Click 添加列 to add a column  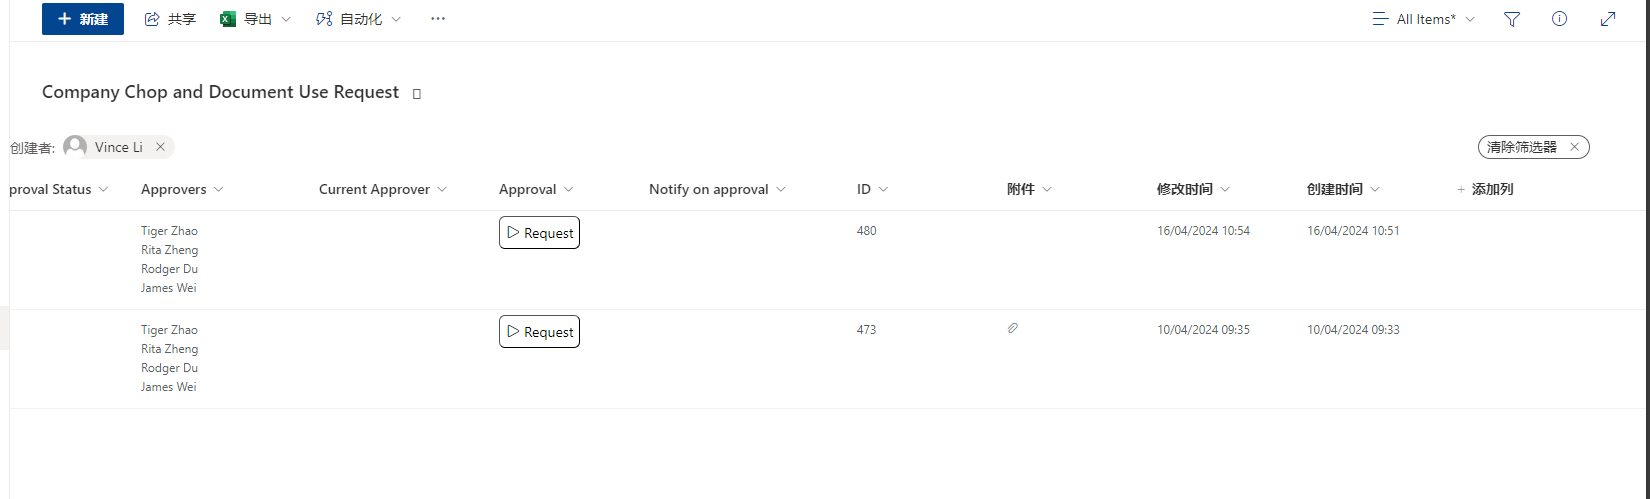pyautogui.click(x=1485, y=189)
